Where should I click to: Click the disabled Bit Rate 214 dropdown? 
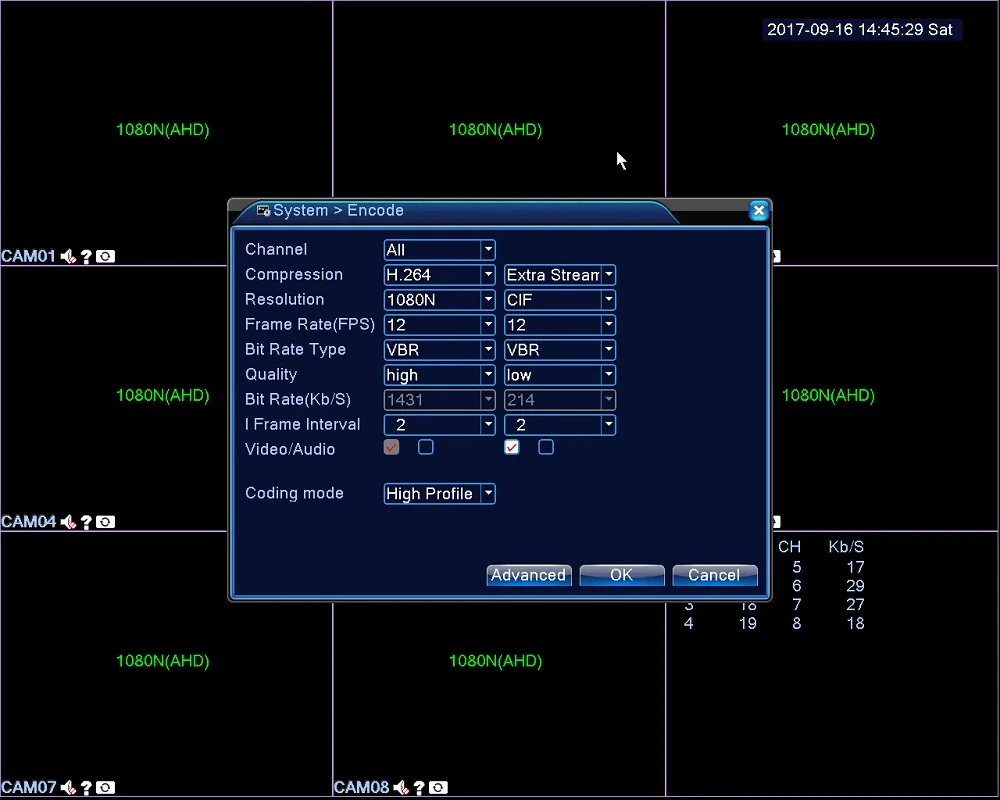pos(559,399)
